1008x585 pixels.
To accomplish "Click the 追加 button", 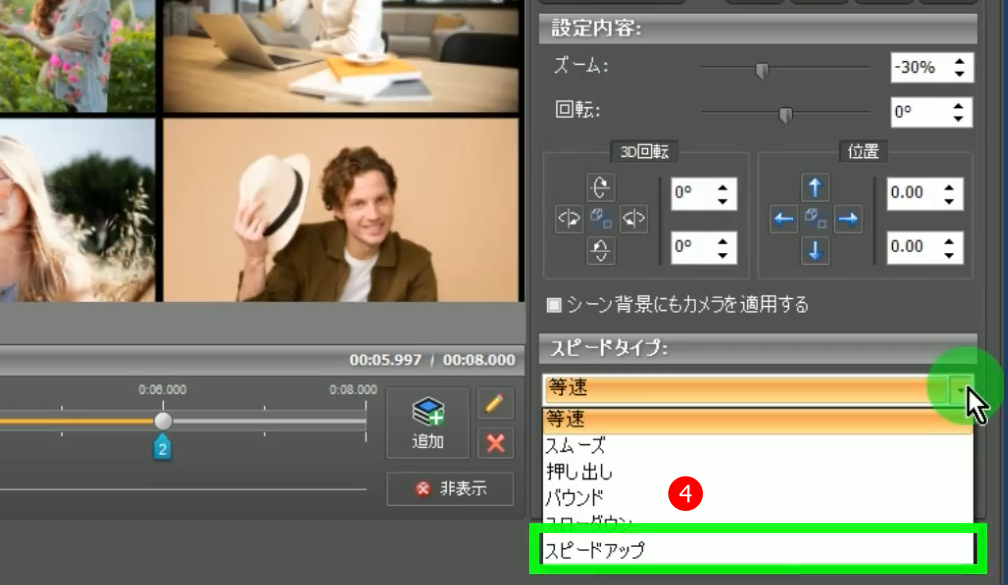I will (x=428, y=422).
